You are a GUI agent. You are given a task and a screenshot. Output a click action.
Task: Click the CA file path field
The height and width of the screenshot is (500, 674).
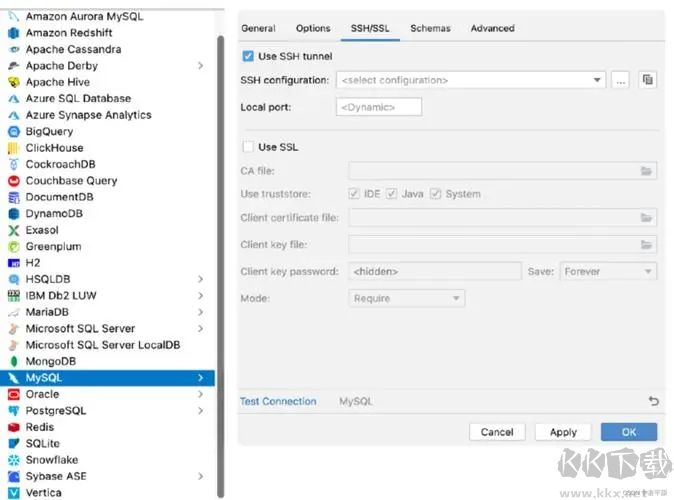[502, 171]
